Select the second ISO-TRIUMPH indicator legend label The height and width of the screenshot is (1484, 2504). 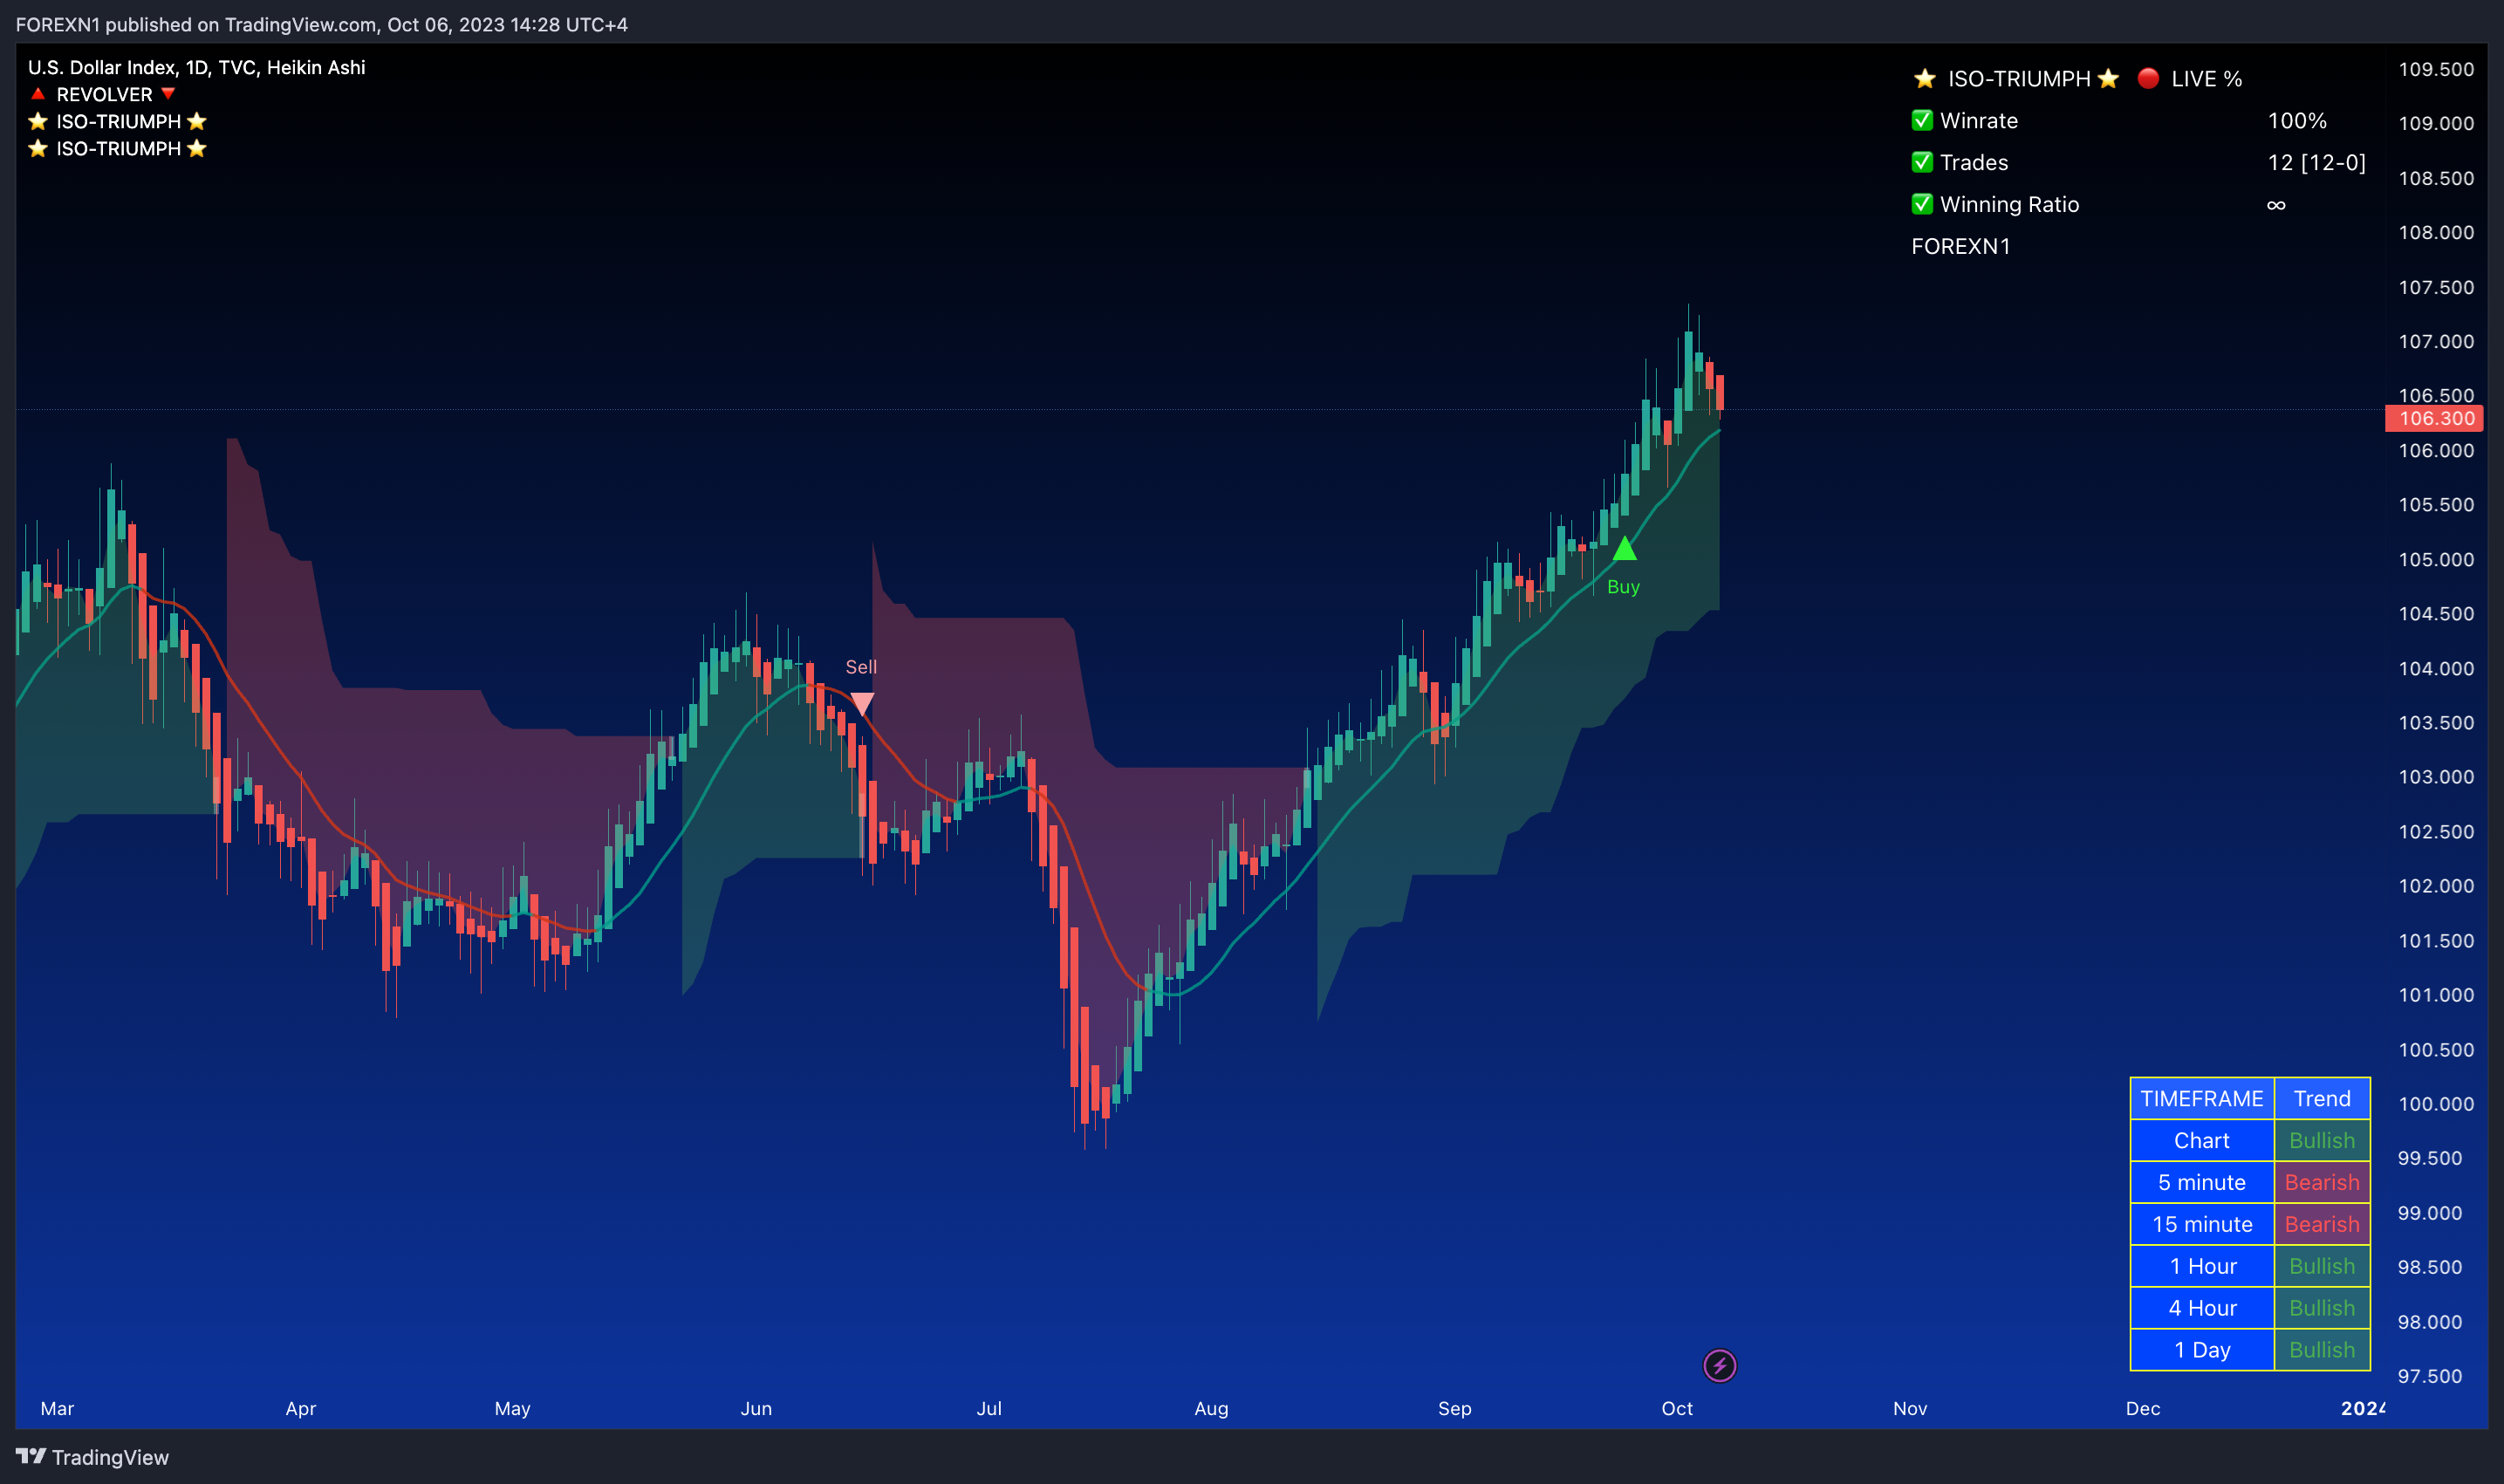118,148
